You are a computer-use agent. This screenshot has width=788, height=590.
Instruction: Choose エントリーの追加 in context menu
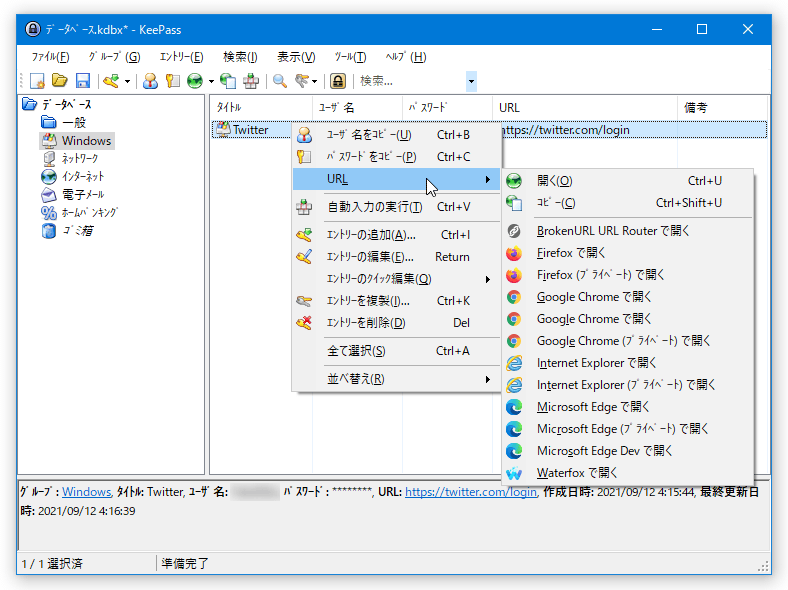pos(397,235)
